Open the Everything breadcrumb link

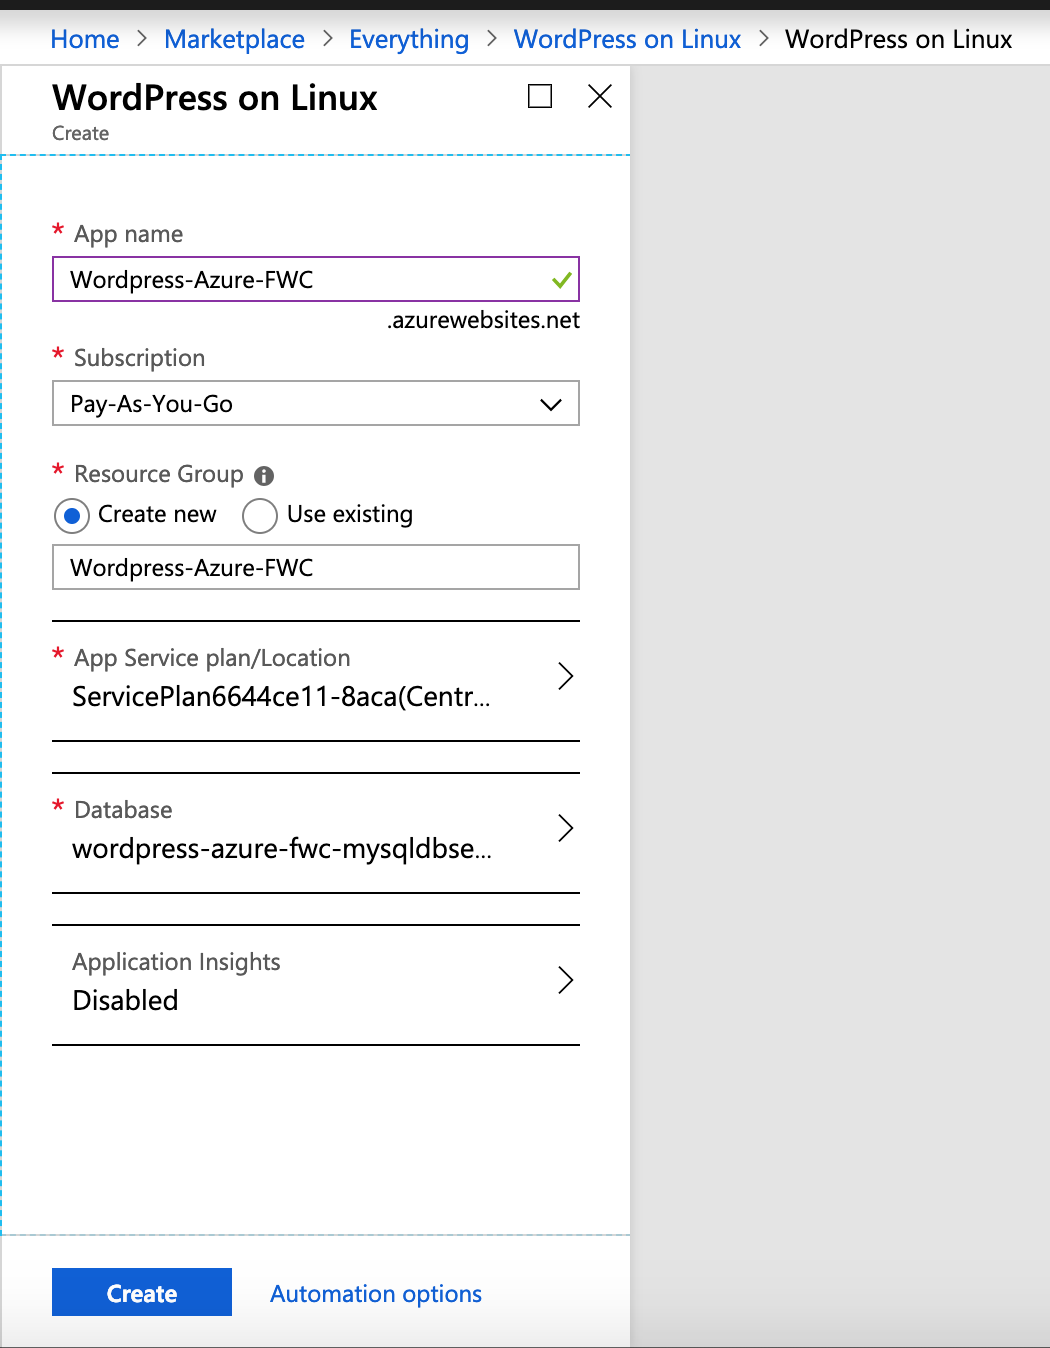click(409, 39)
